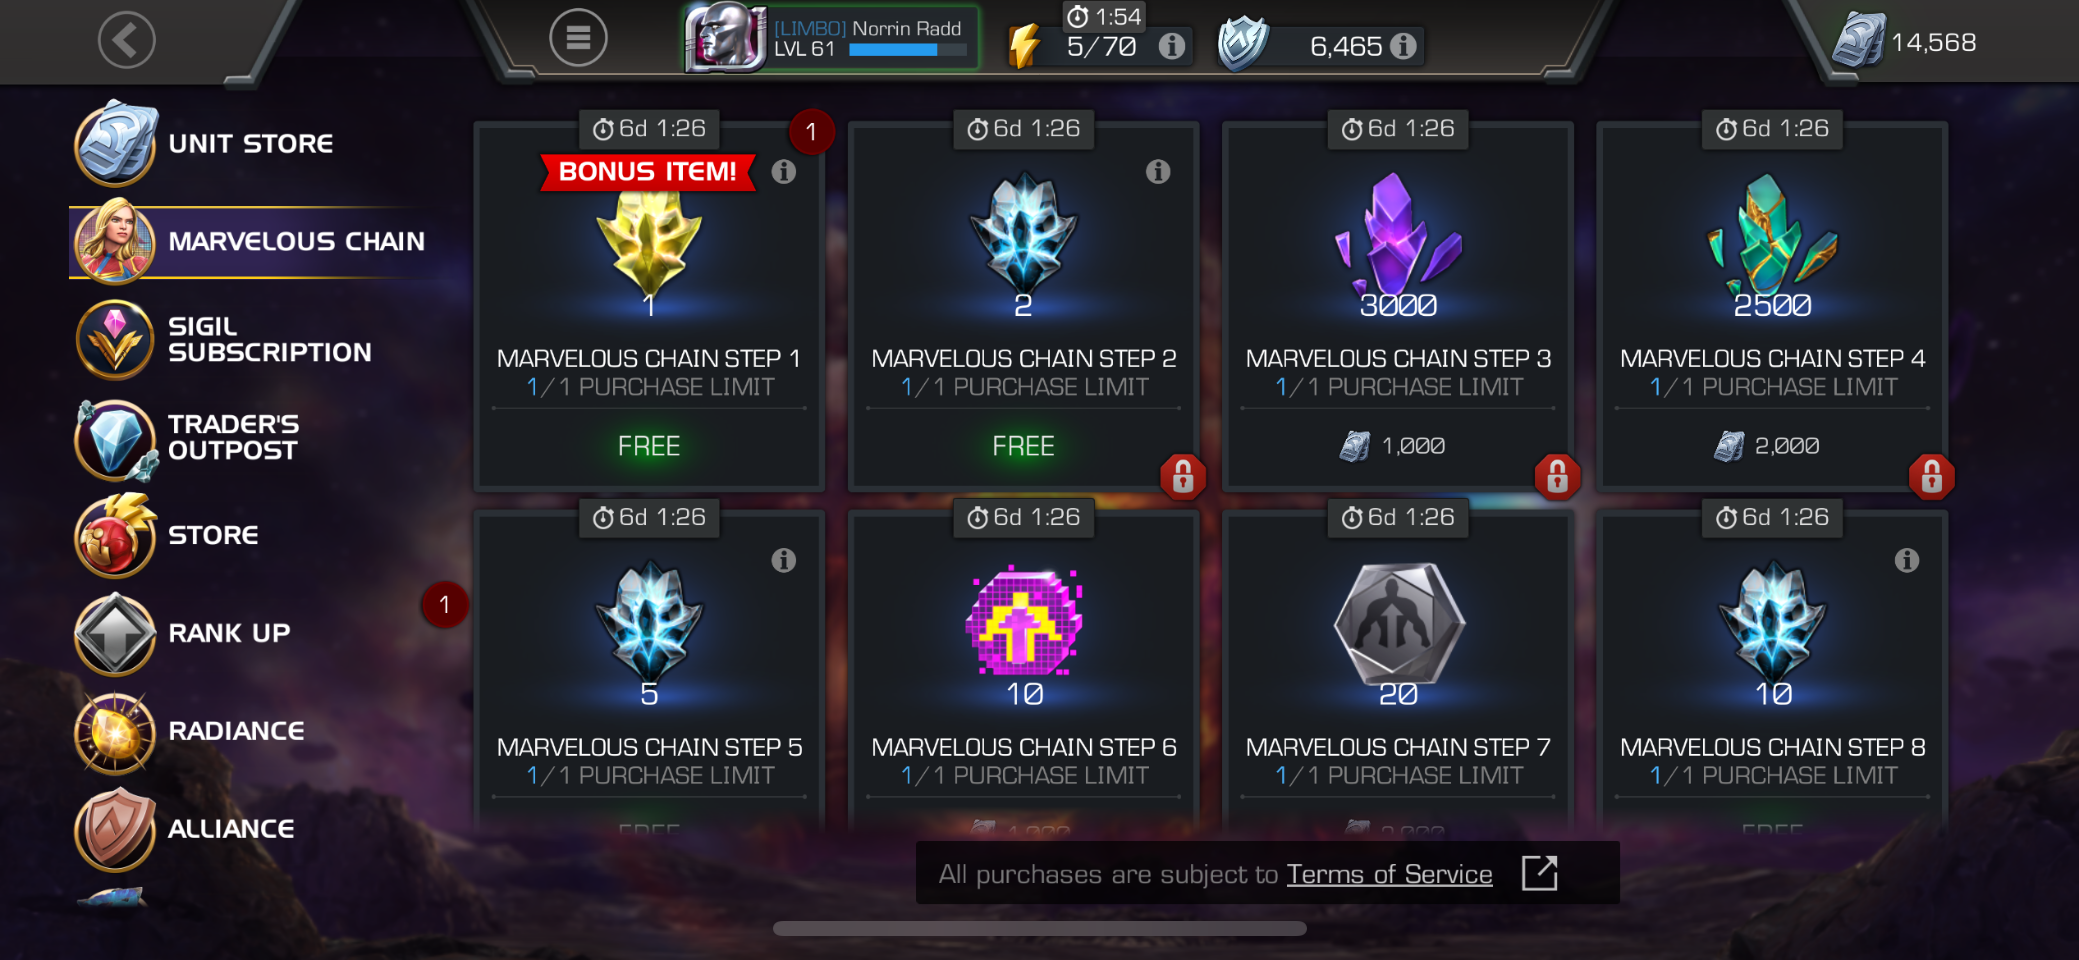Open Terms of Service link
Screen dimensions: 2079x960
(1389, 875)
